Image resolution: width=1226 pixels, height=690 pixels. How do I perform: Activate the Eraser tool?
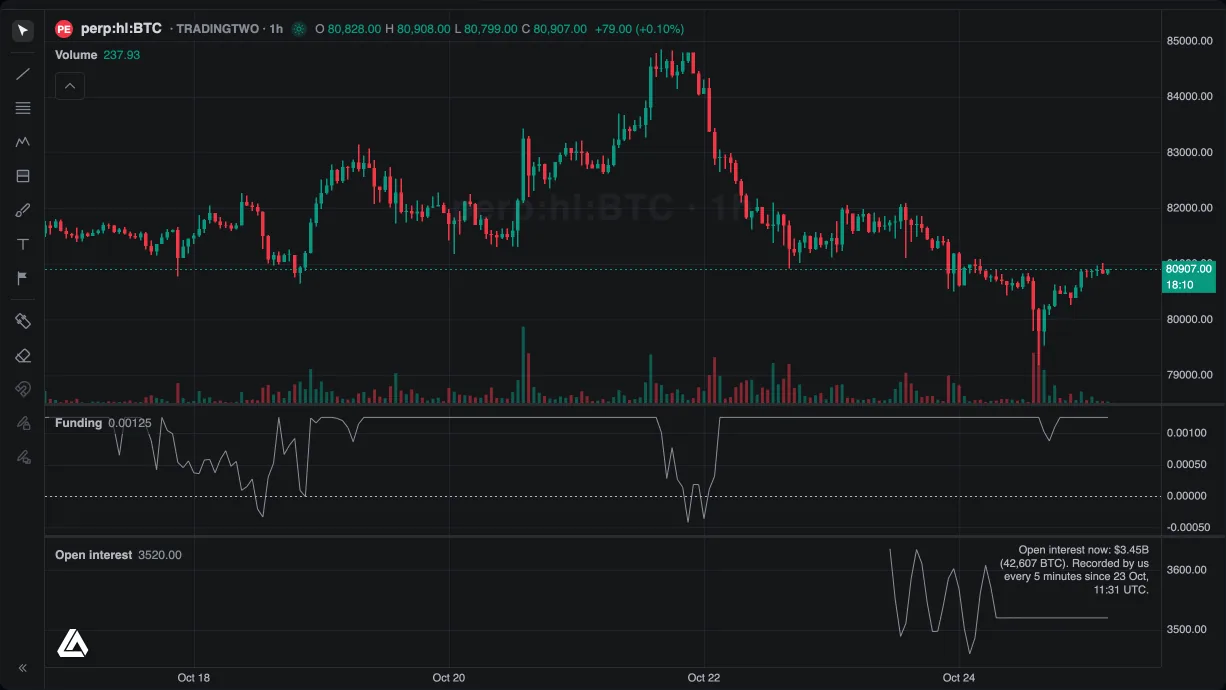[x=23, y=355]
